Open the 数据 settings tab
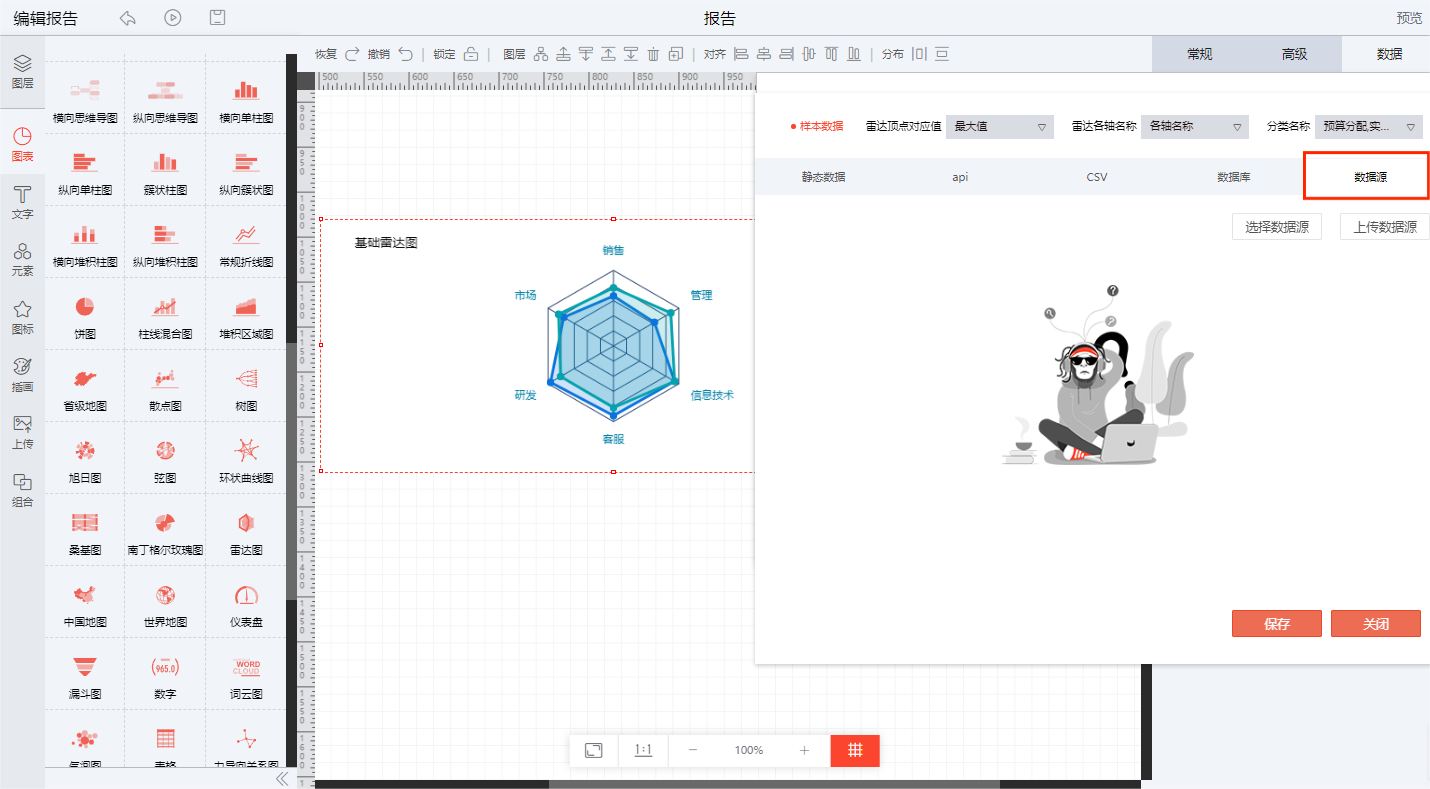This screenshot has height=789, width=1430. point(1389,54)
